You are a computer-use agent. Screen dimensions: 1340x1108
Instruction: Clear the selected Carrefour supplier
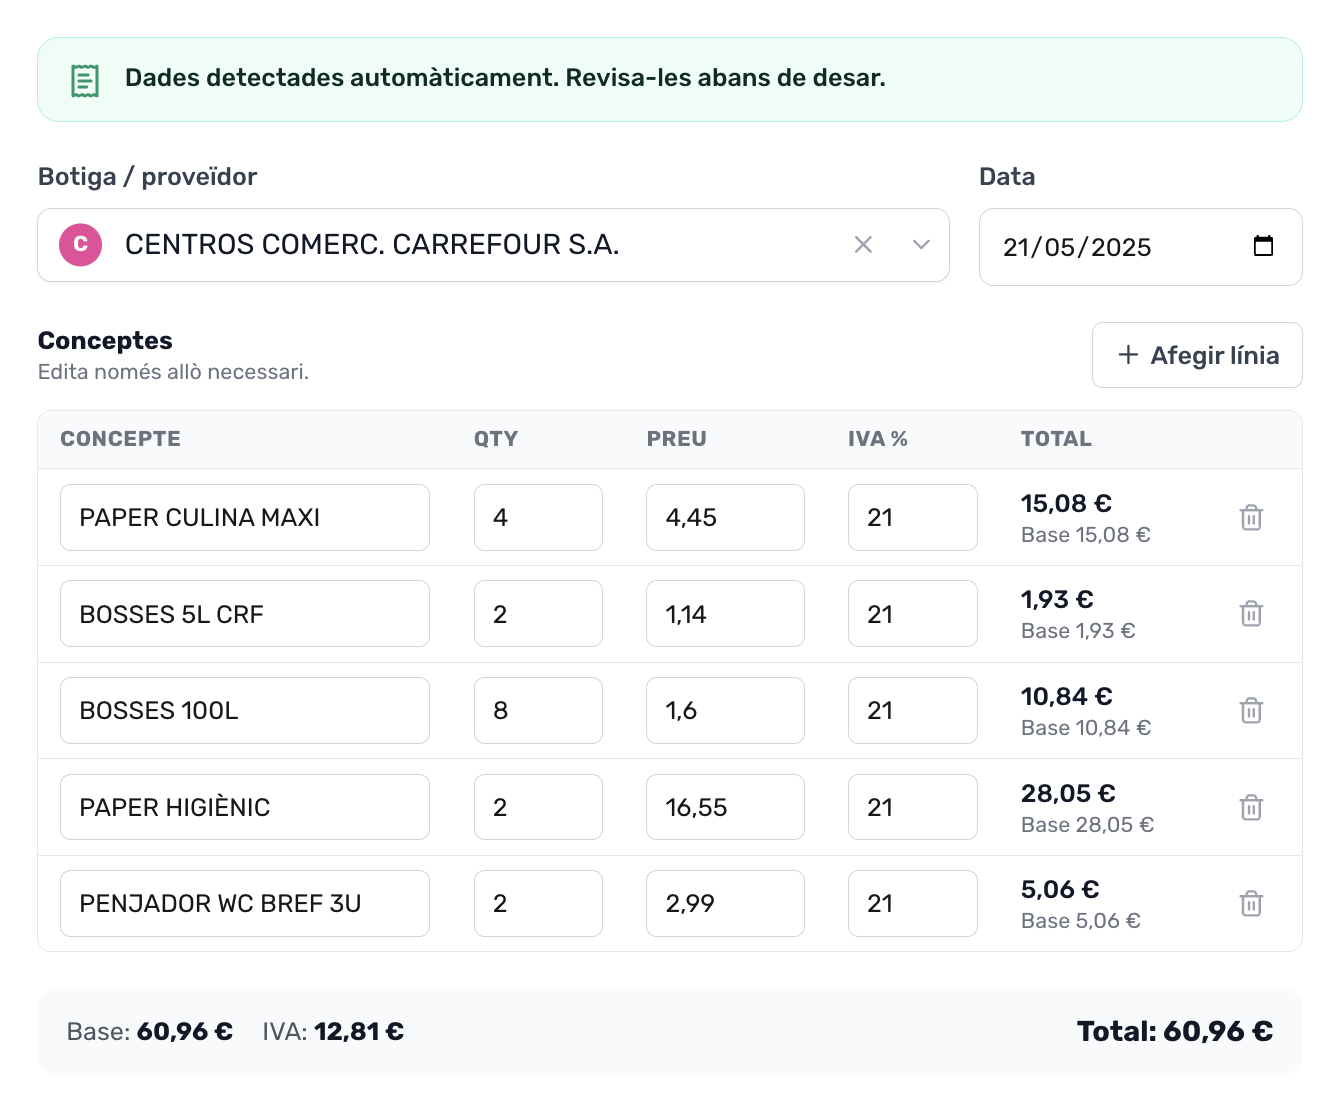(x=863, y=245)
